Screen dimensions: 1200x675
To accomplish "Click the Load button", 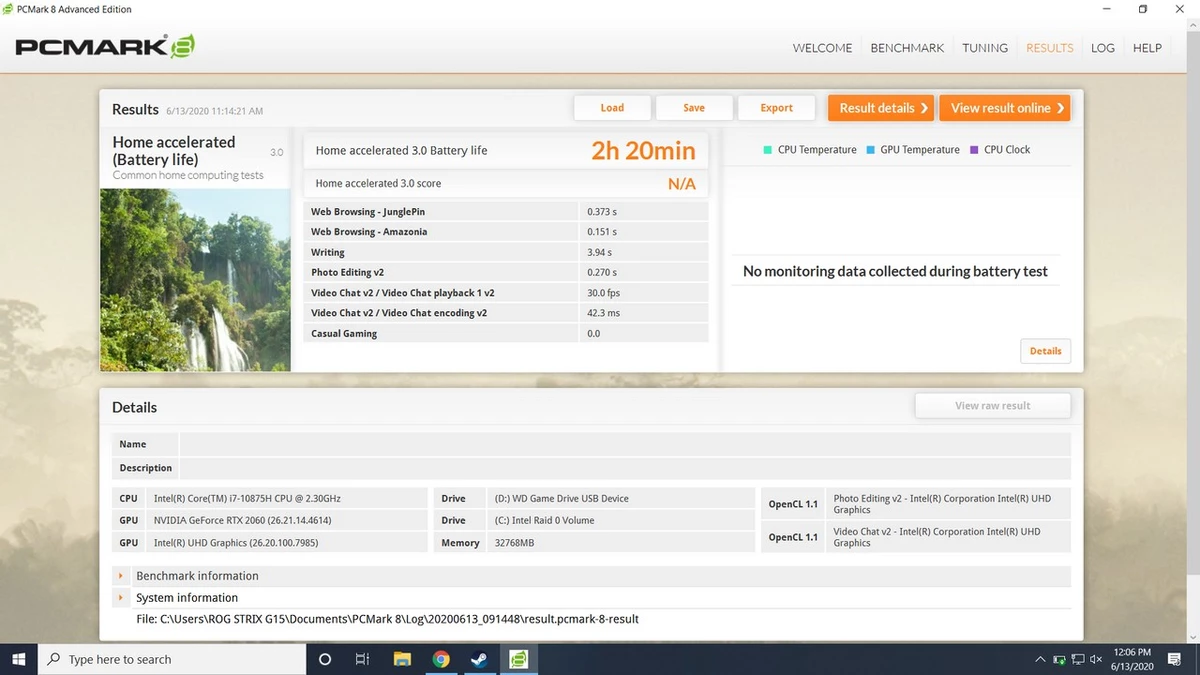I will (x=612, y=108).
